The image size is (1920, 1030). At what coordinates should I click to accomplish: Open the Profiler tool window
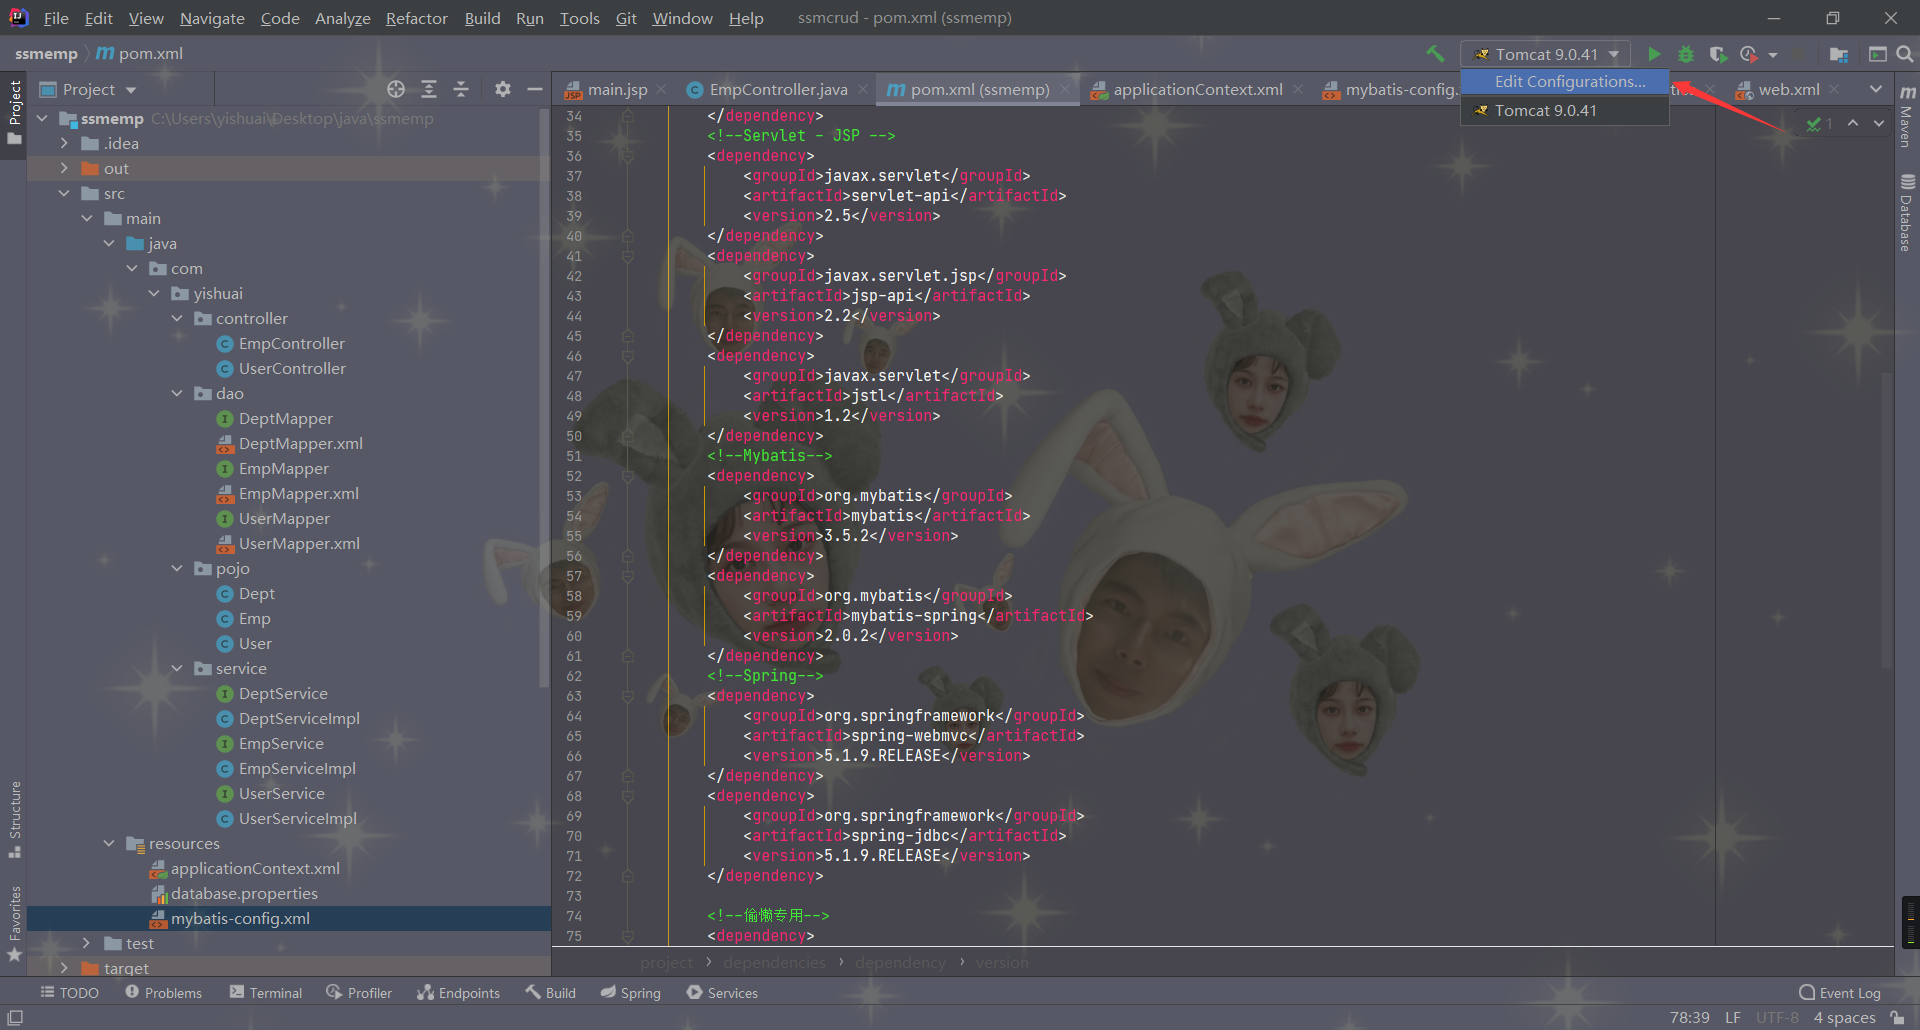click(x=358, y=992)
